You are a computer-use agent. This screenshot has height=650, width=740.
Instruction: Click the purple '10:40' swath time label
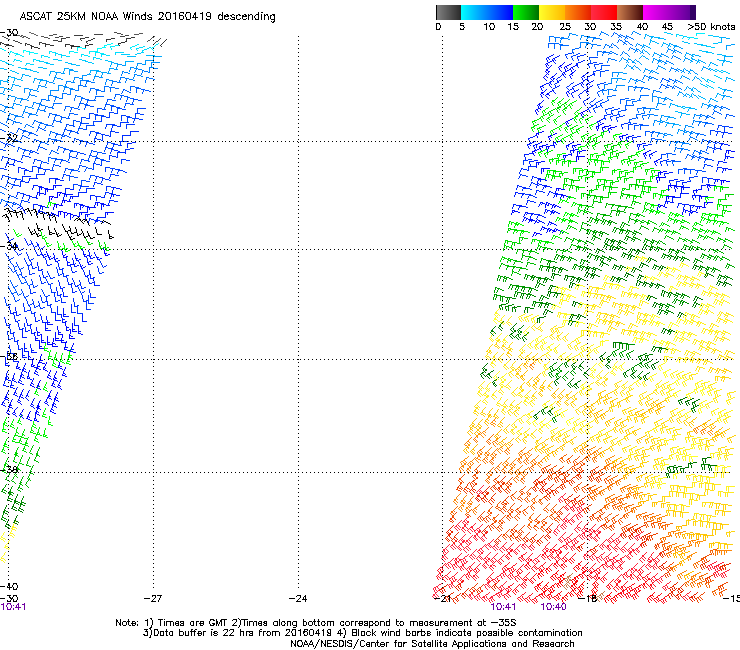(x=553, y=607)
